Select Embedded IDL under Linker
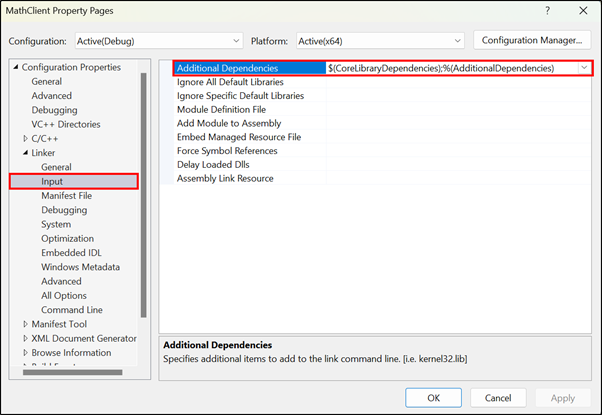The height and width of the screenshot is (415, 602). 71,253
